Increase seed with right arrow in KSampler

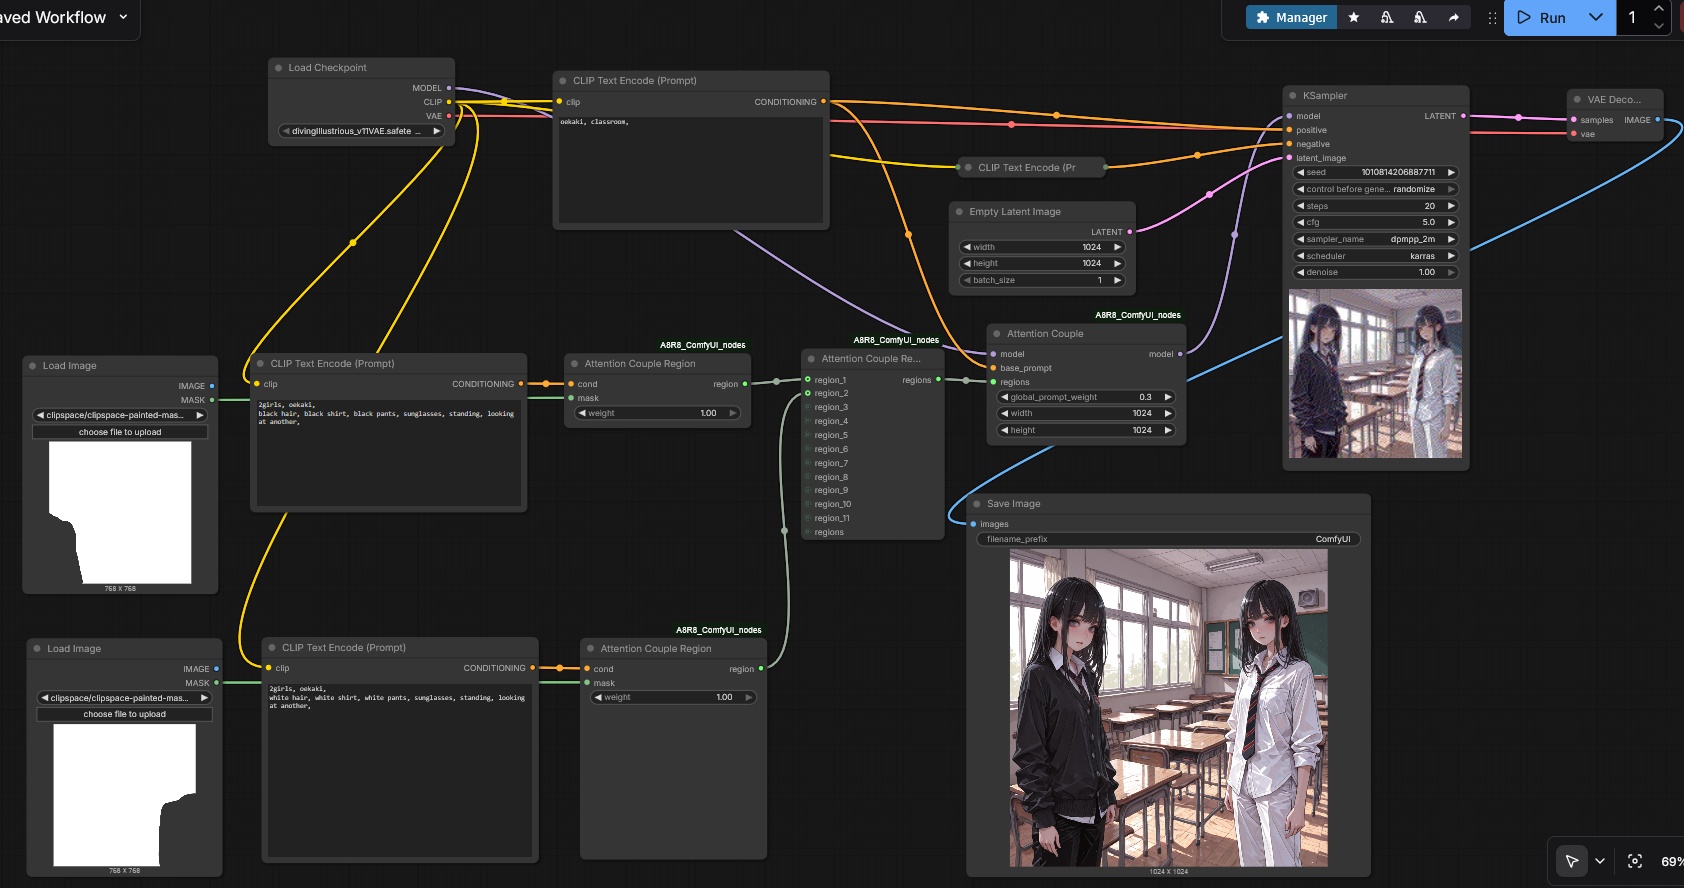point(1451,172)
